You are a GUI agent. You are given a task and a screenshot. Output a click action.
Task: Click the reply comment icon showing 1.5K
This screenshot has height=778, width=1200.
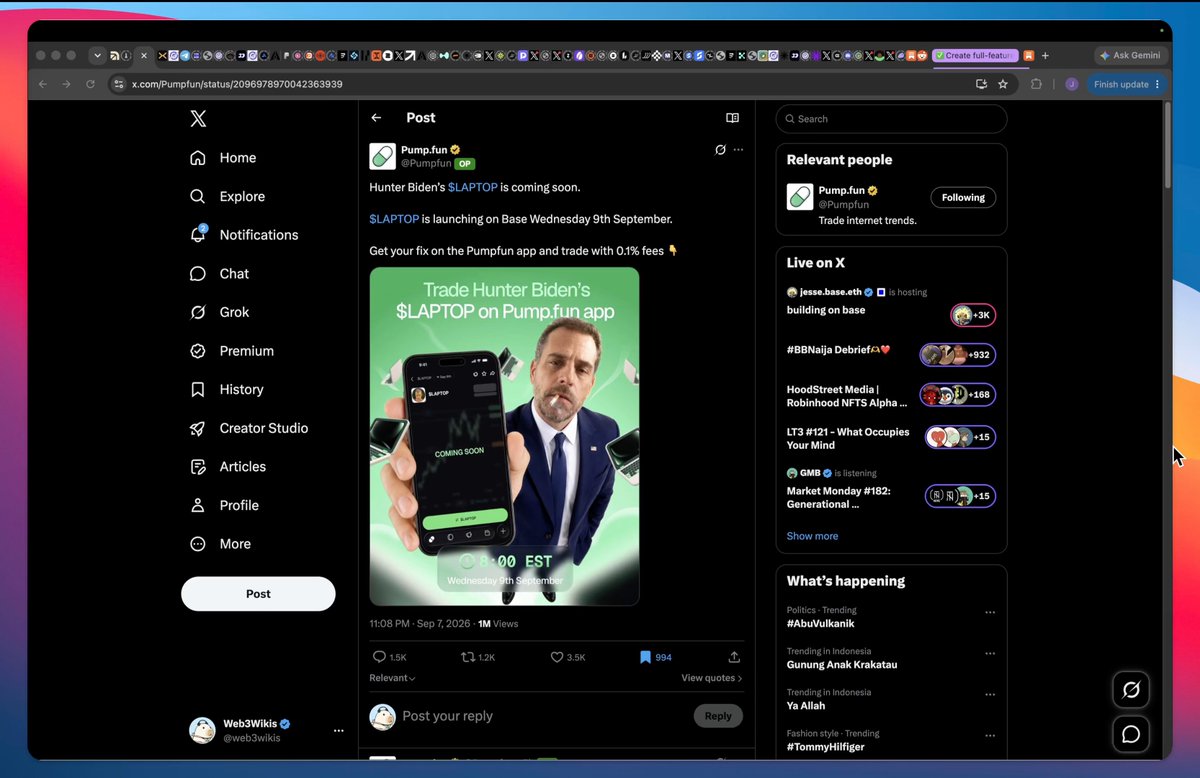tap(389, 657)
